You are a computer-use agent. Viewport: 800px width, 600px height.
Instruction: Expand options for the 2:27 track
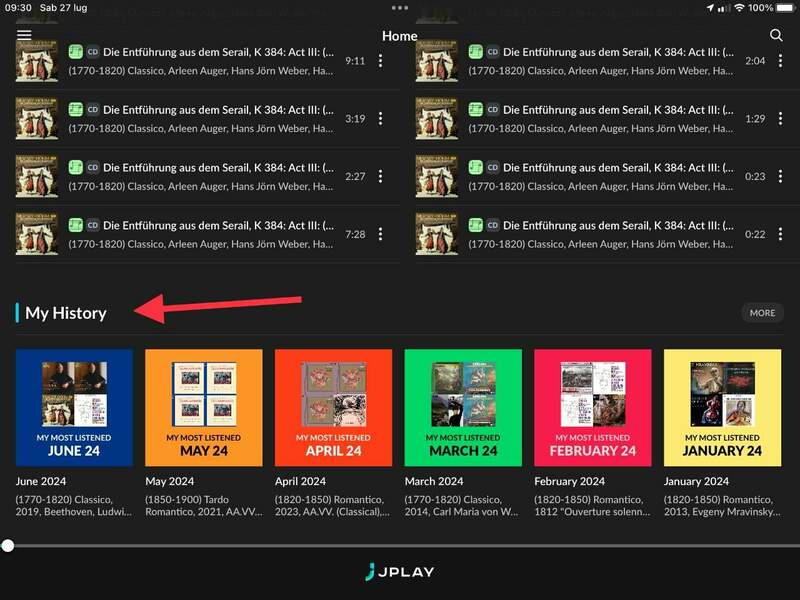[x=380, y=177]
